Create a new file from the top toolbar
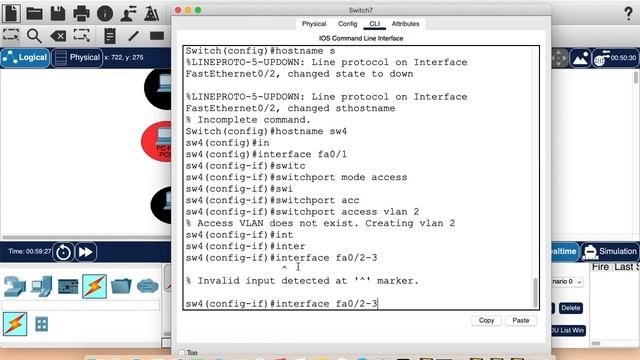 pyautogui.click(x=11, y=13)
